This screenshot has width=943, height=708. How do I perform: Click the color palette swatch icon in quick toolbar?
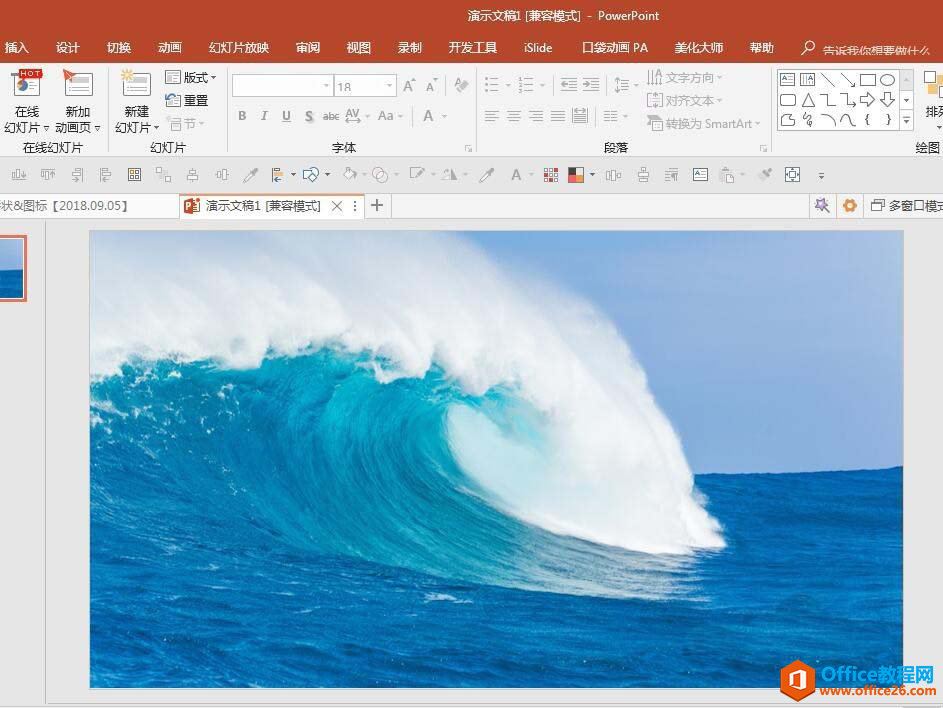pyautogui.click(x=576, y=174)
